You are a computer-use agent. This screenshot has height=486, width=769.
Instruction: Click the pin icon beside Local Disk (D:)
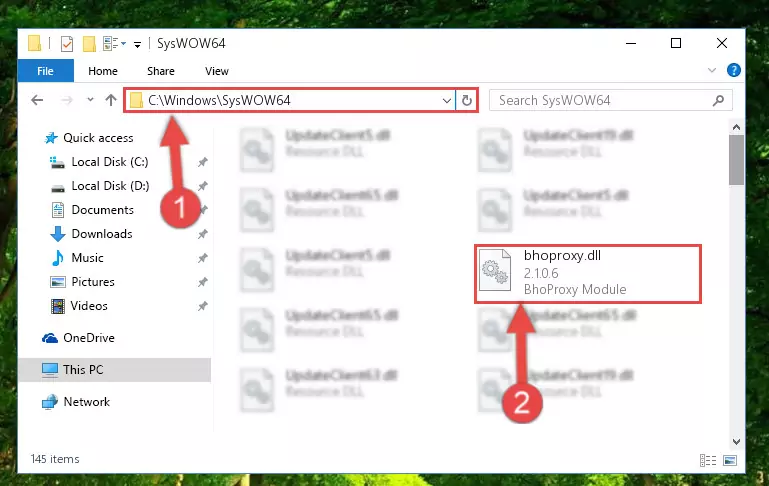[x=203, y=186]
